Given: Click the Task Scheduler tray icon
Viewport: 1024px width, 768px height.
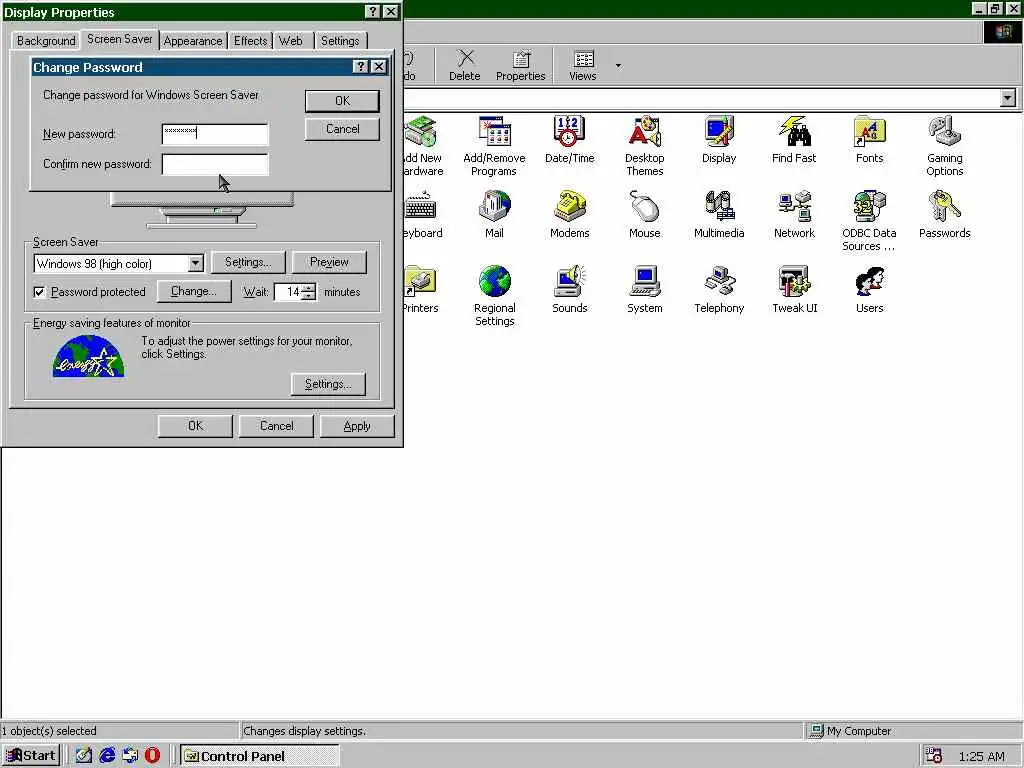Looking at the screenshot, I should 934,756.
